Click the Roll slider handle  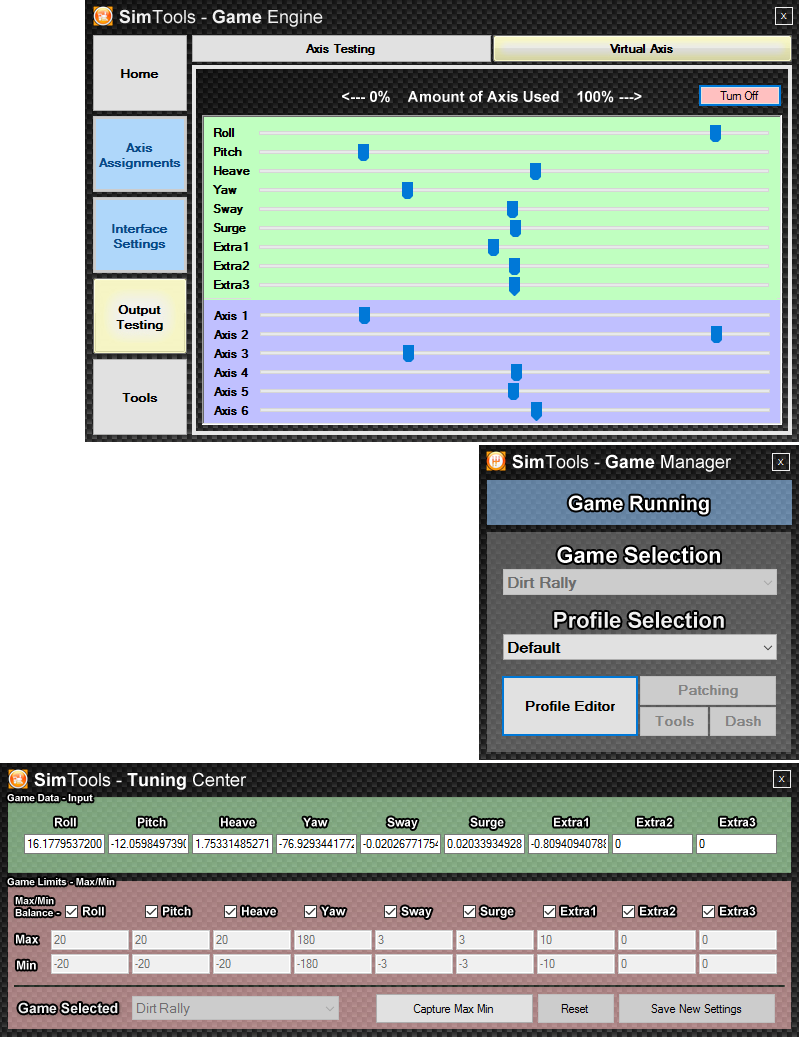715,133
